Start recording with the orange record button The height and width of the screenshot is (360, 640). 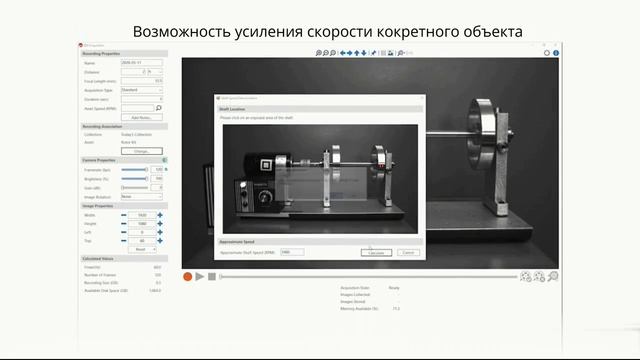pyautogui.click(x=187, y=277)
